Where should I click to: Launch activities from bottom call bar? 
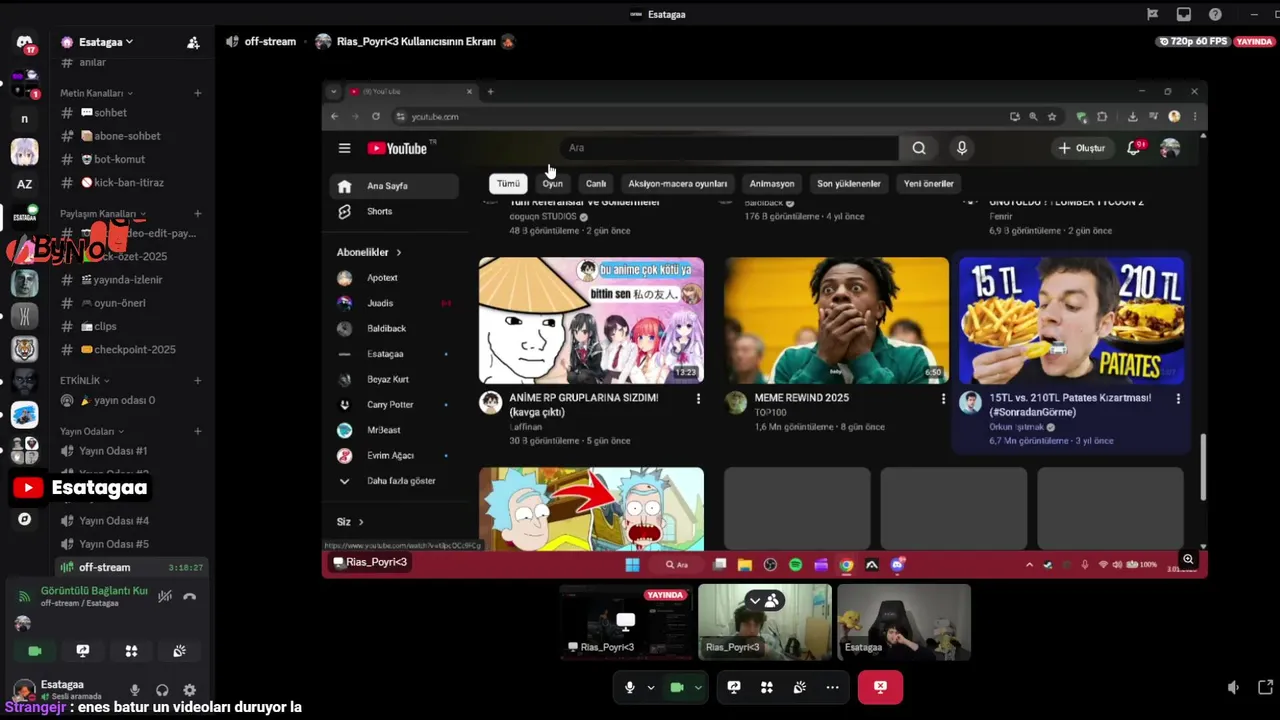click(x=767, y=687)
